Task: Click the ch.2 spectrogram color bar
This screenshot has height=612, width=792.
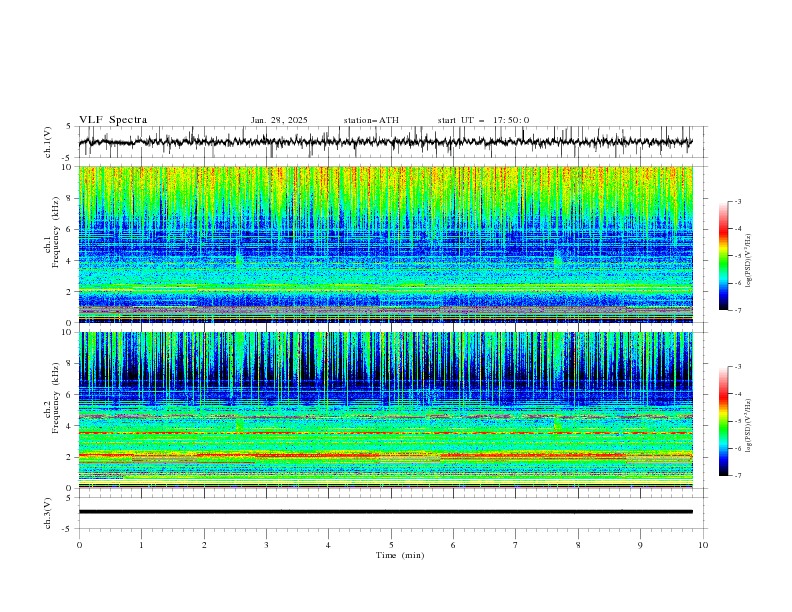Action: pos(723,421)
